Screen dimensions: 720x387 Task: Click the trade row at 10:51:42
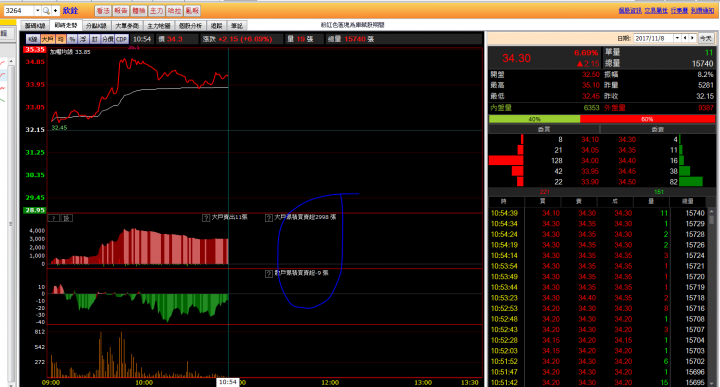point(598,382)
